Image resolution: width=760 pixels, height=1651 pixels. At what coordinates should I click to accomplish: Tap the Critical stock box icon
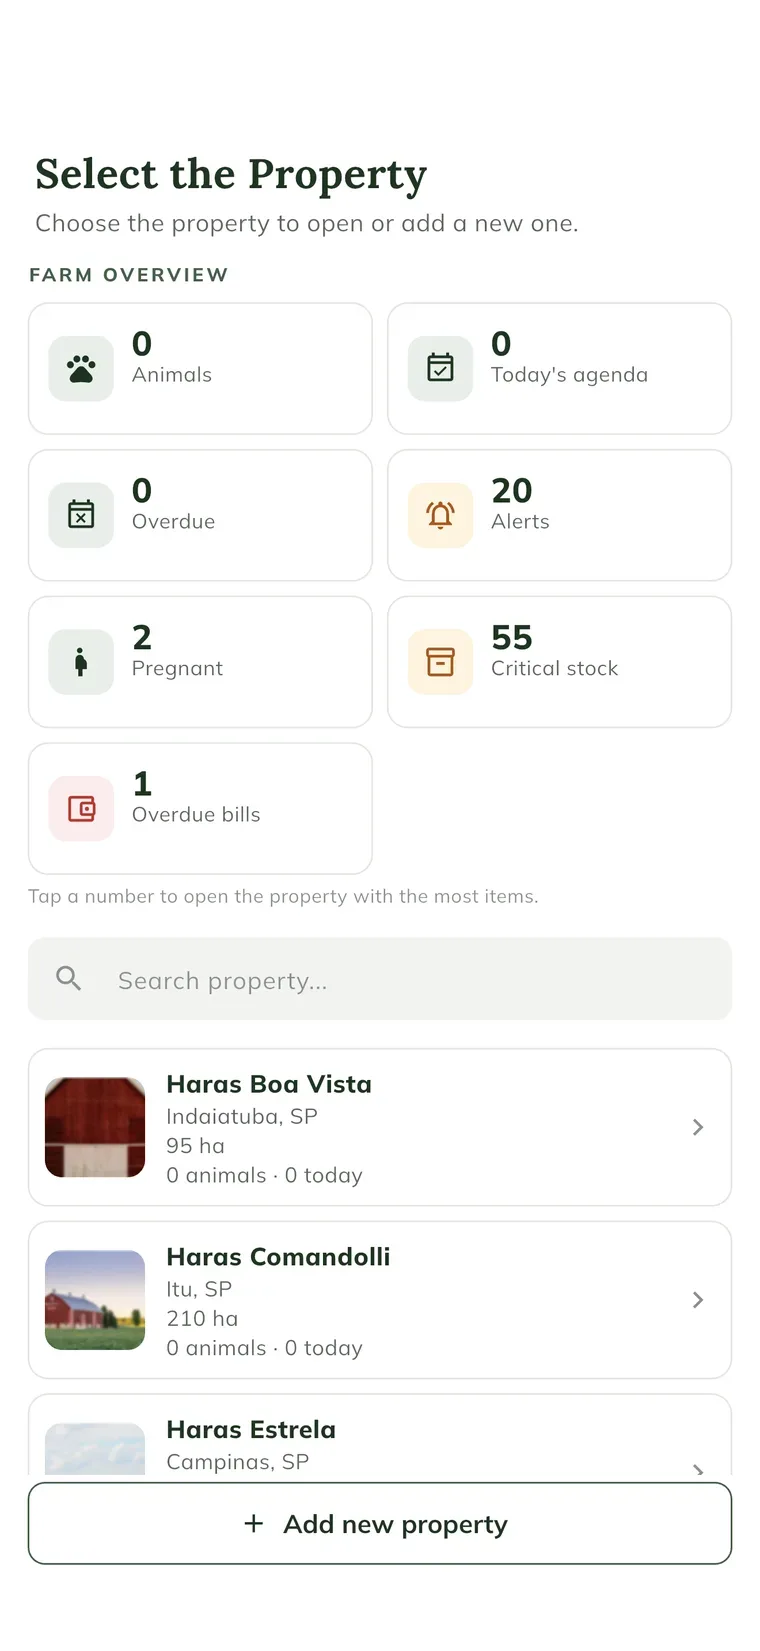click(440, 662)
